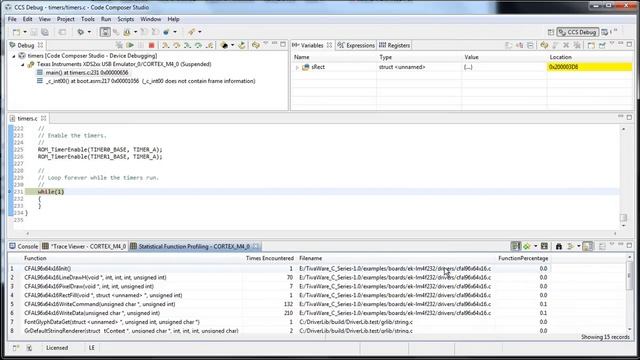The height and width of the screenshot is (360, 640).
Task: Switch to the Expressions tab
Action: coord(356,45)
